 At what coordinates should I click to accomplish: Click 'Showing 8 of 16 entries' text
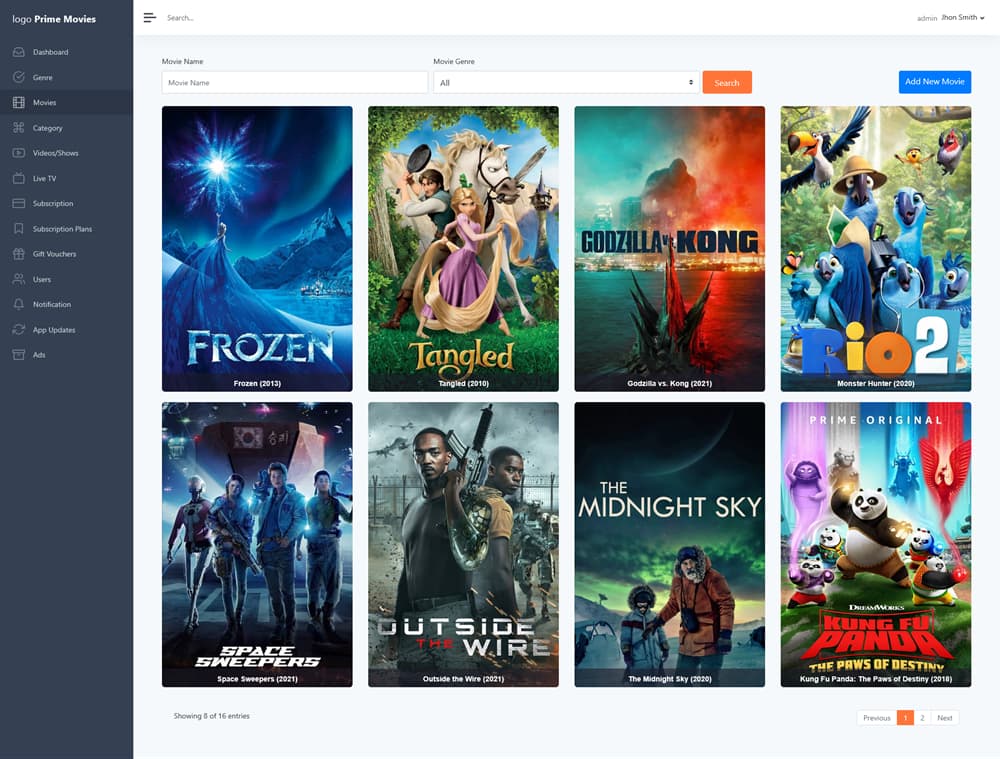click(x=212, y=716)
